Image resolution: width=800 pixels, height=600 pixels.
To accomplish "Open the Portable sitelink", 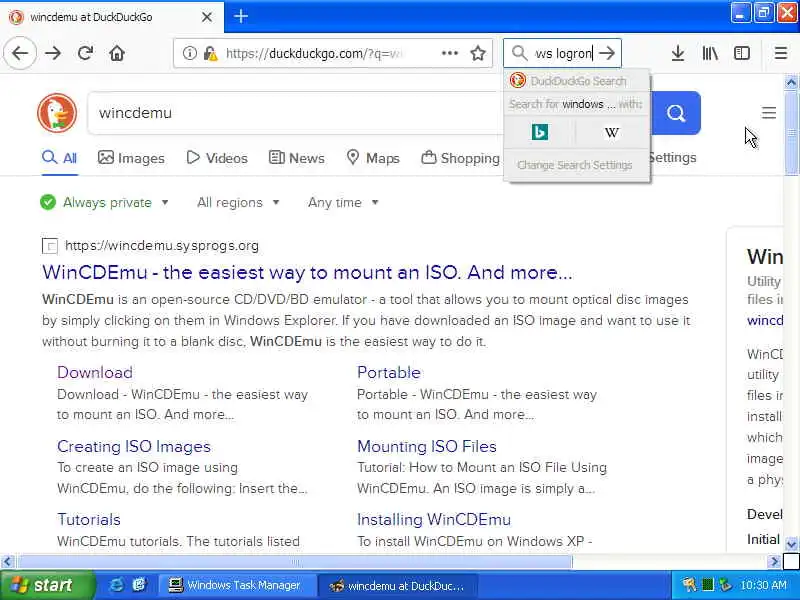I will pos(389,372).
